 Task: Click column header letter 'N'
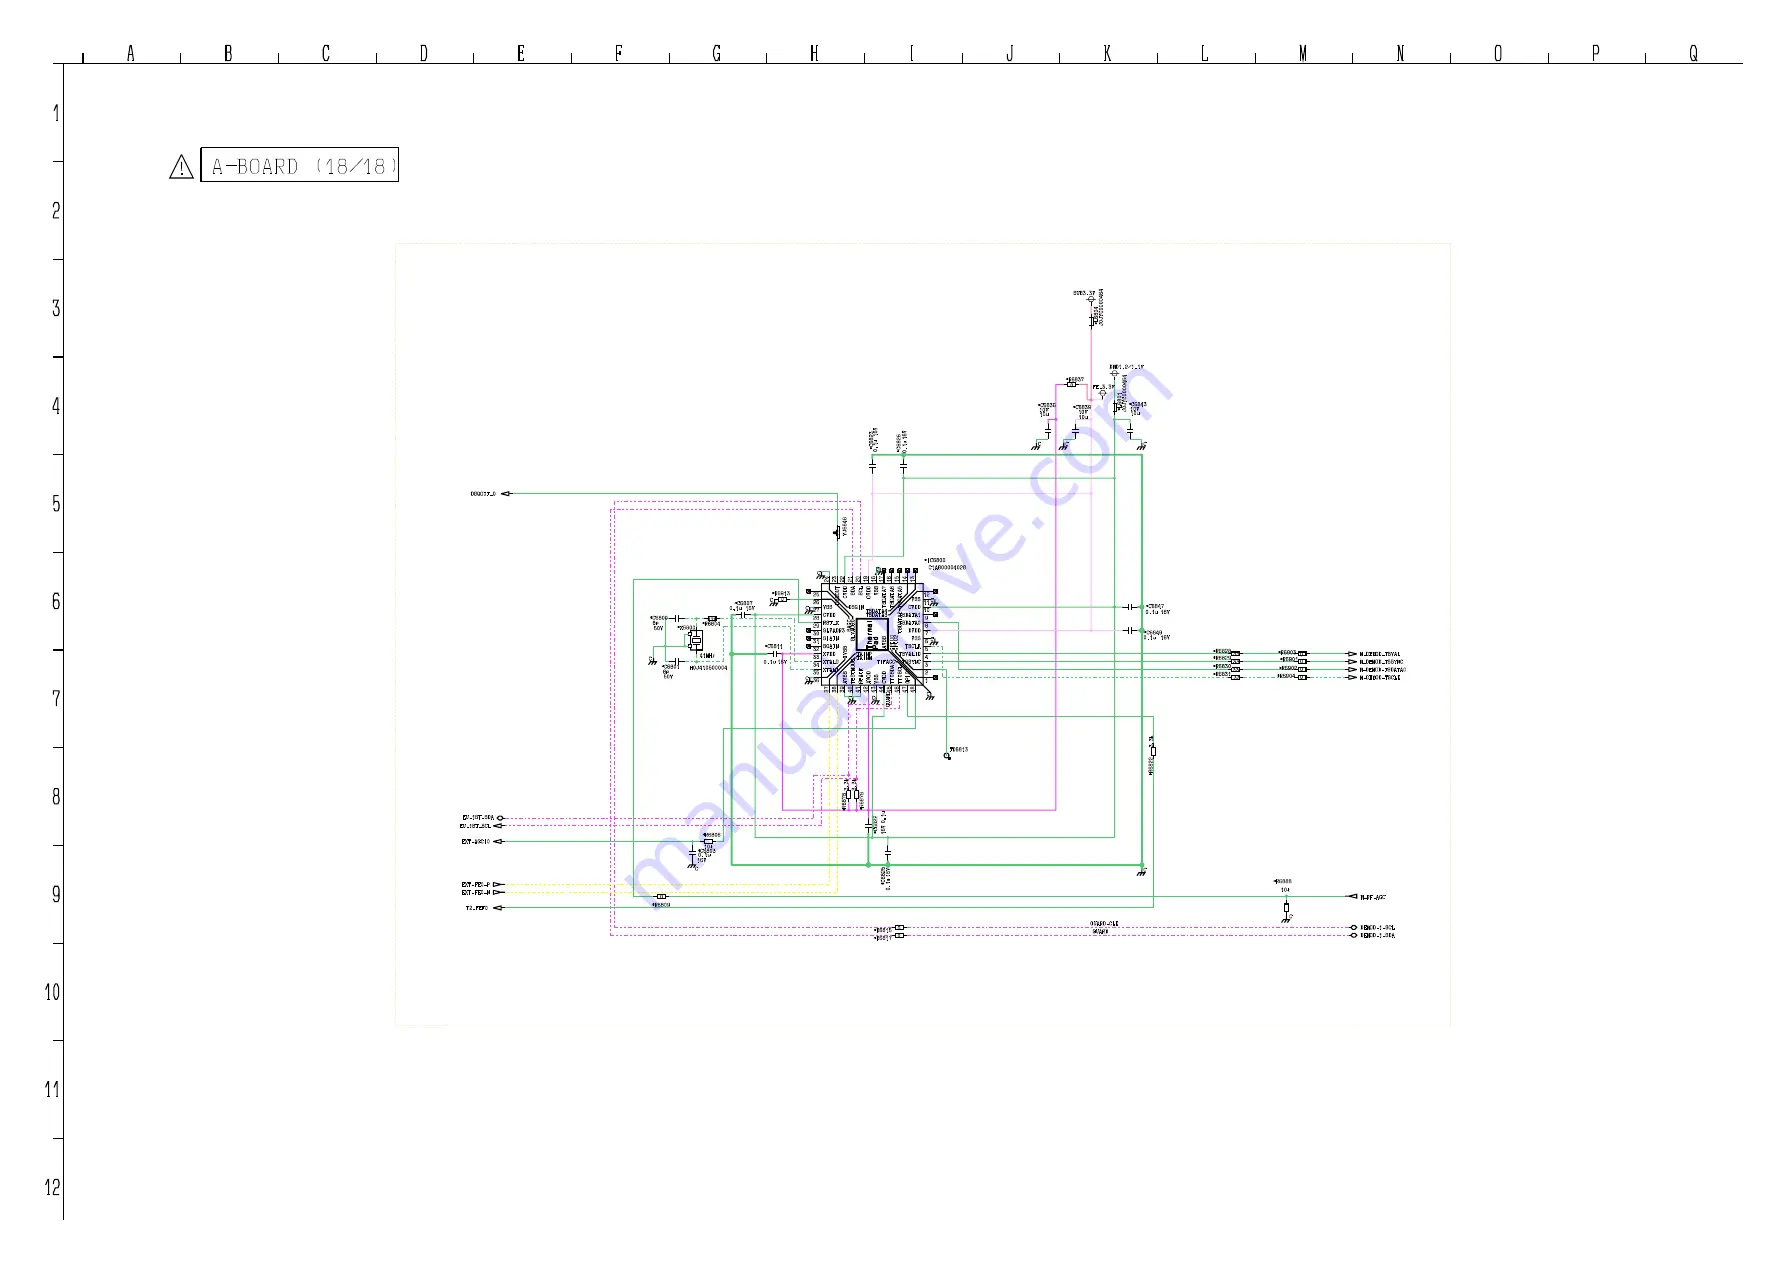(1401, 53)
